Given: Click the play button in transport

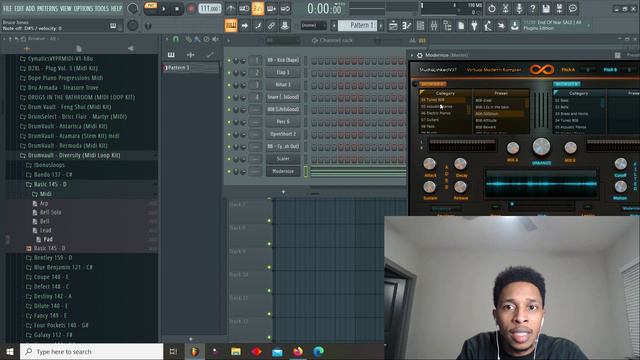Looking at the screenshot, I should point(164,9).
